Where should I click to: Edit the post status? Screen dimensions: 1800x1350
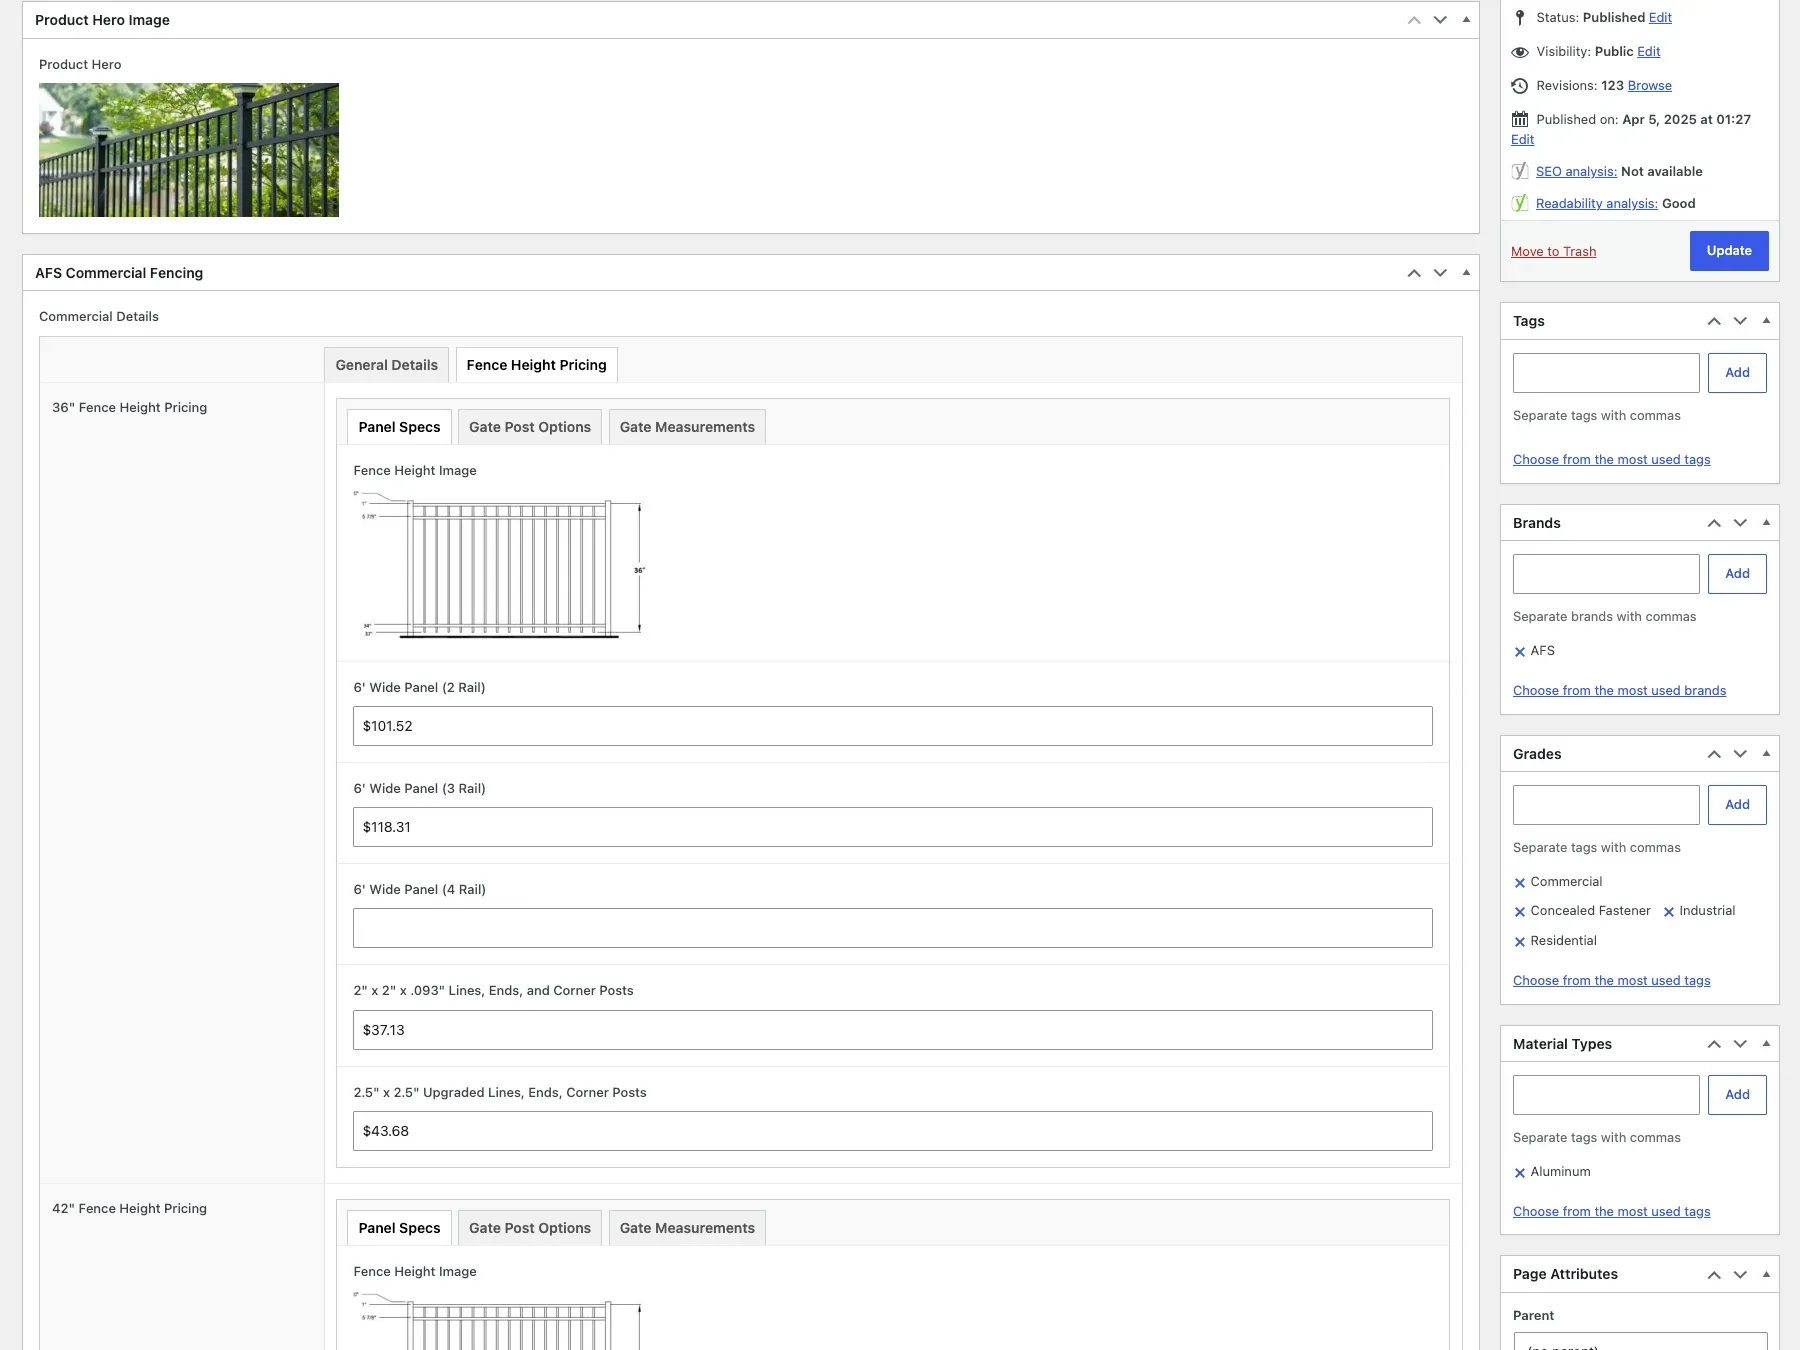pos(1660,18)
